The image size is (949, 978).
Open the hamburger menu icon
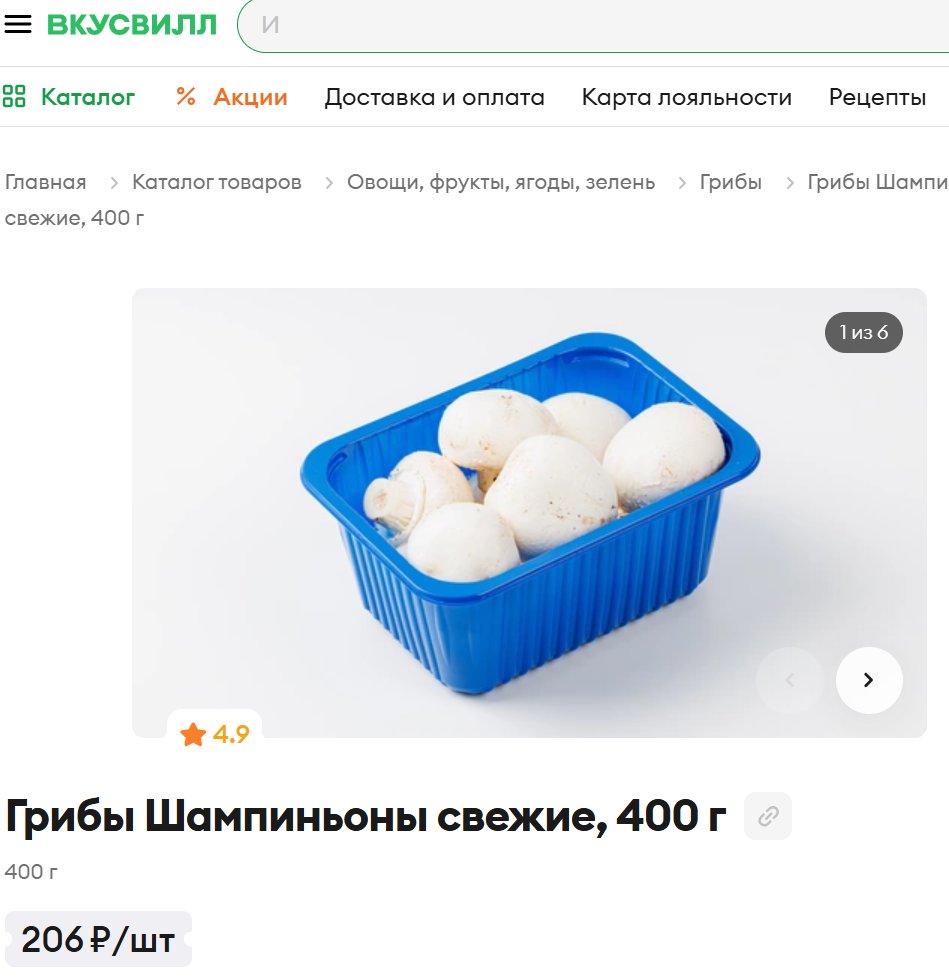[17, 24]
